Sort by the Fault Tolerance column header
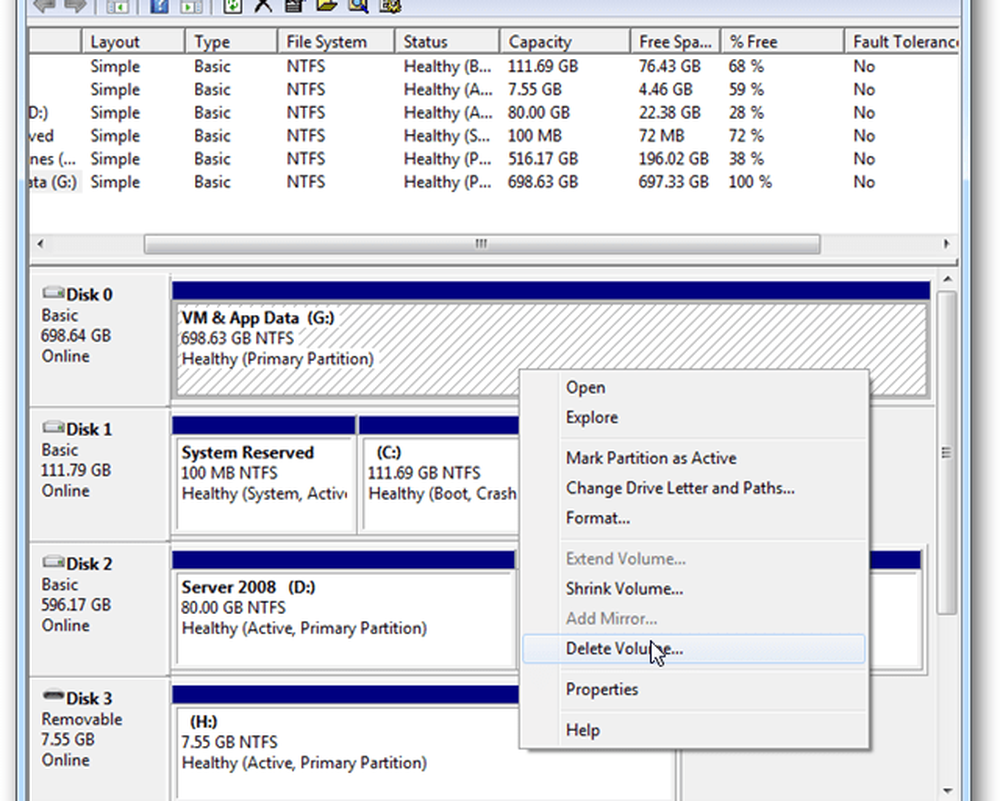This screenshot has height=801, width=1000. 902,41
